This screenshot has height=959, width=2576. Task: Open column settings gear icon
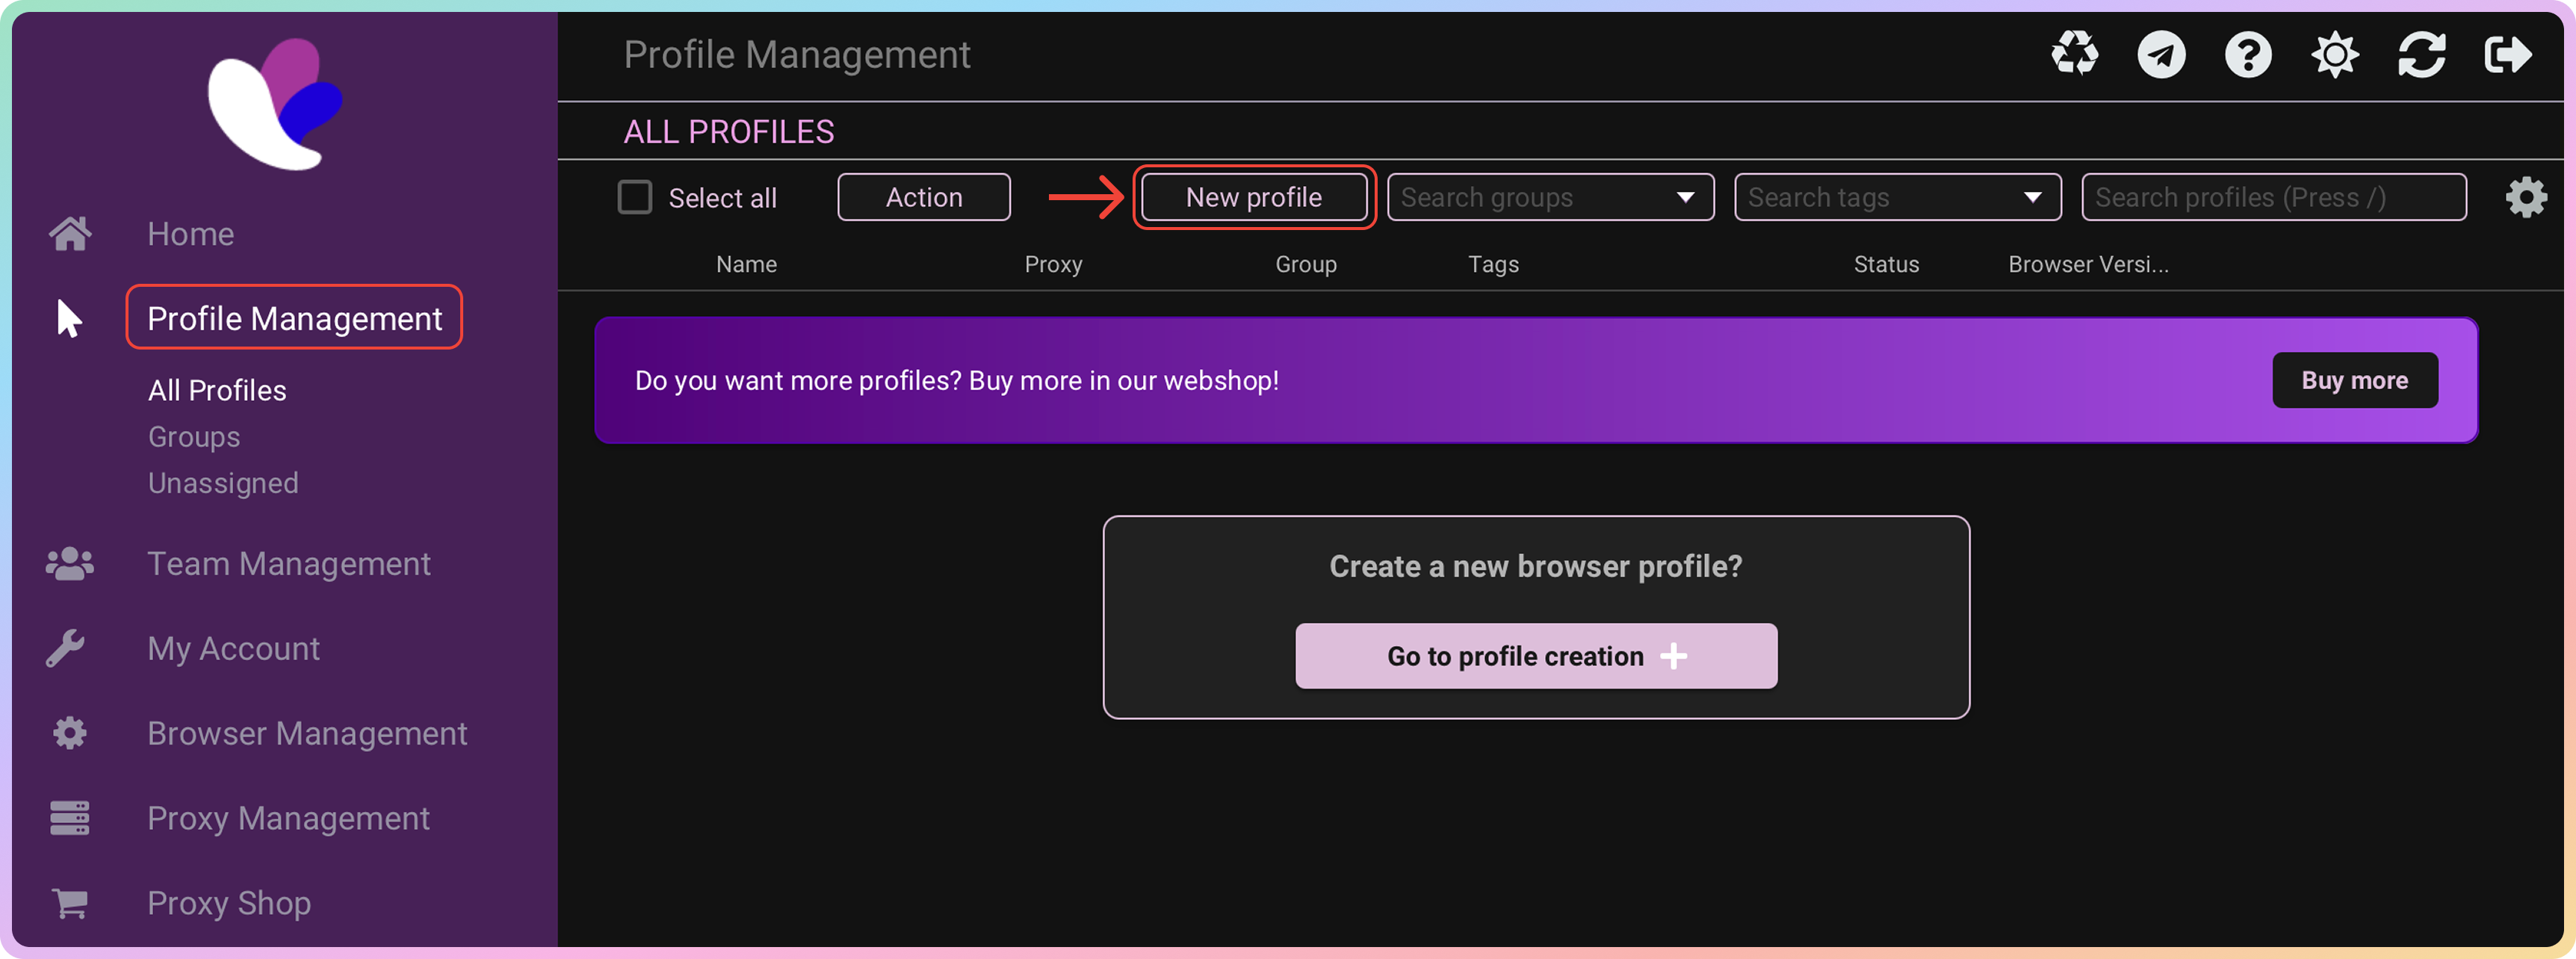click(2526, 197)
